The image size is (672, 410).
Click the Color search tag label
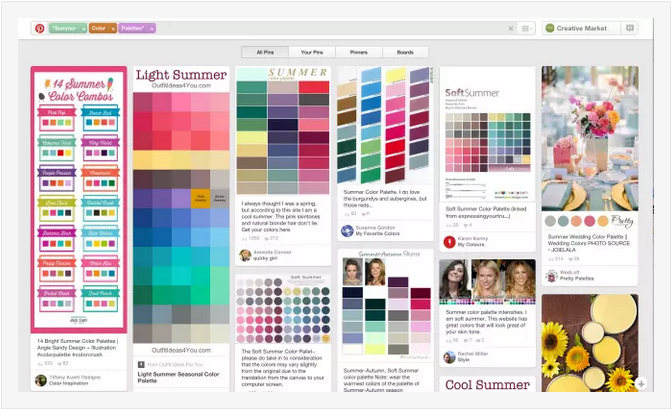tap(99, 29)
